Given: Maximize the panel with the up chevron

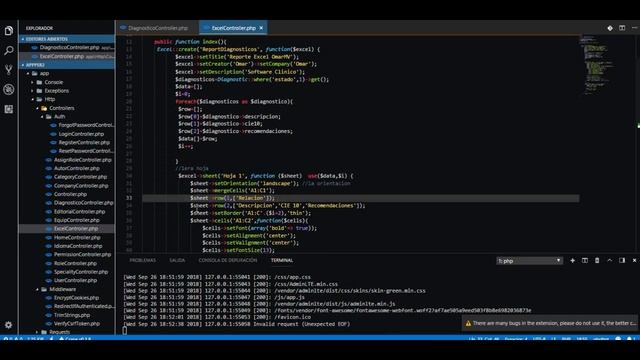Looking at the screenshot, I should (x=610, y=260).
